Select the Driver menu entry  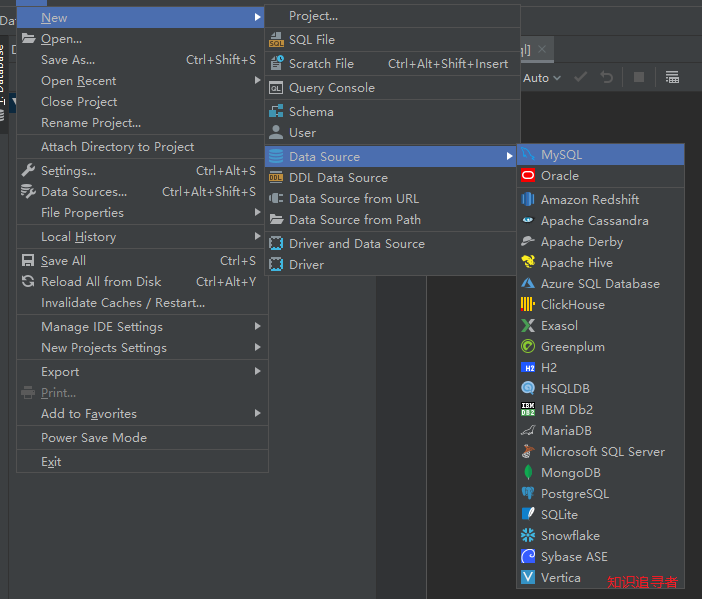click(390, 265)
